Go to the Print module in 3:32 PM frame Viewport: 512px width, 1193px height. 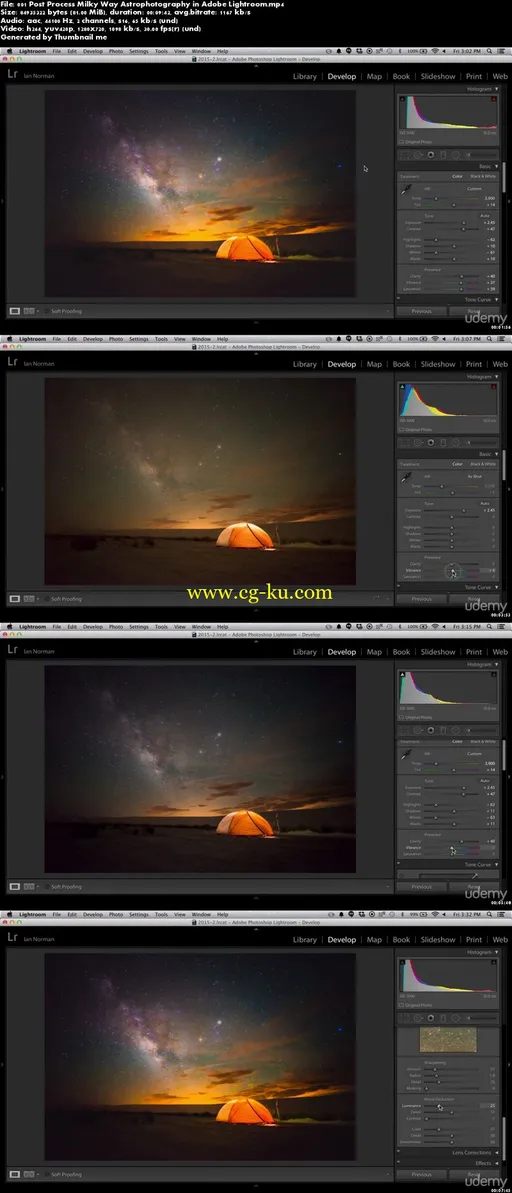pos(474,940)
